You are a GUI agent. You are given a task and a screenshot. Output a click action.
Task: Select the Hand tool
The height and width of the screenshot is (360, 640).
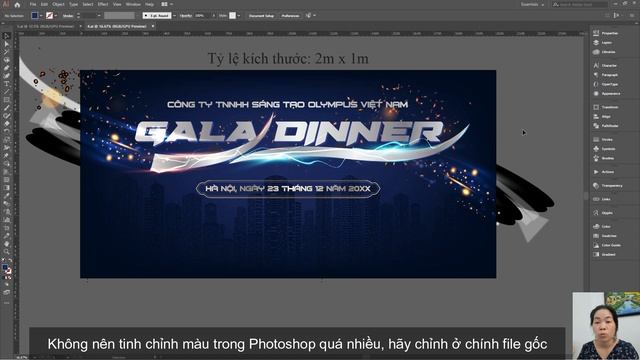pos(6,244)
